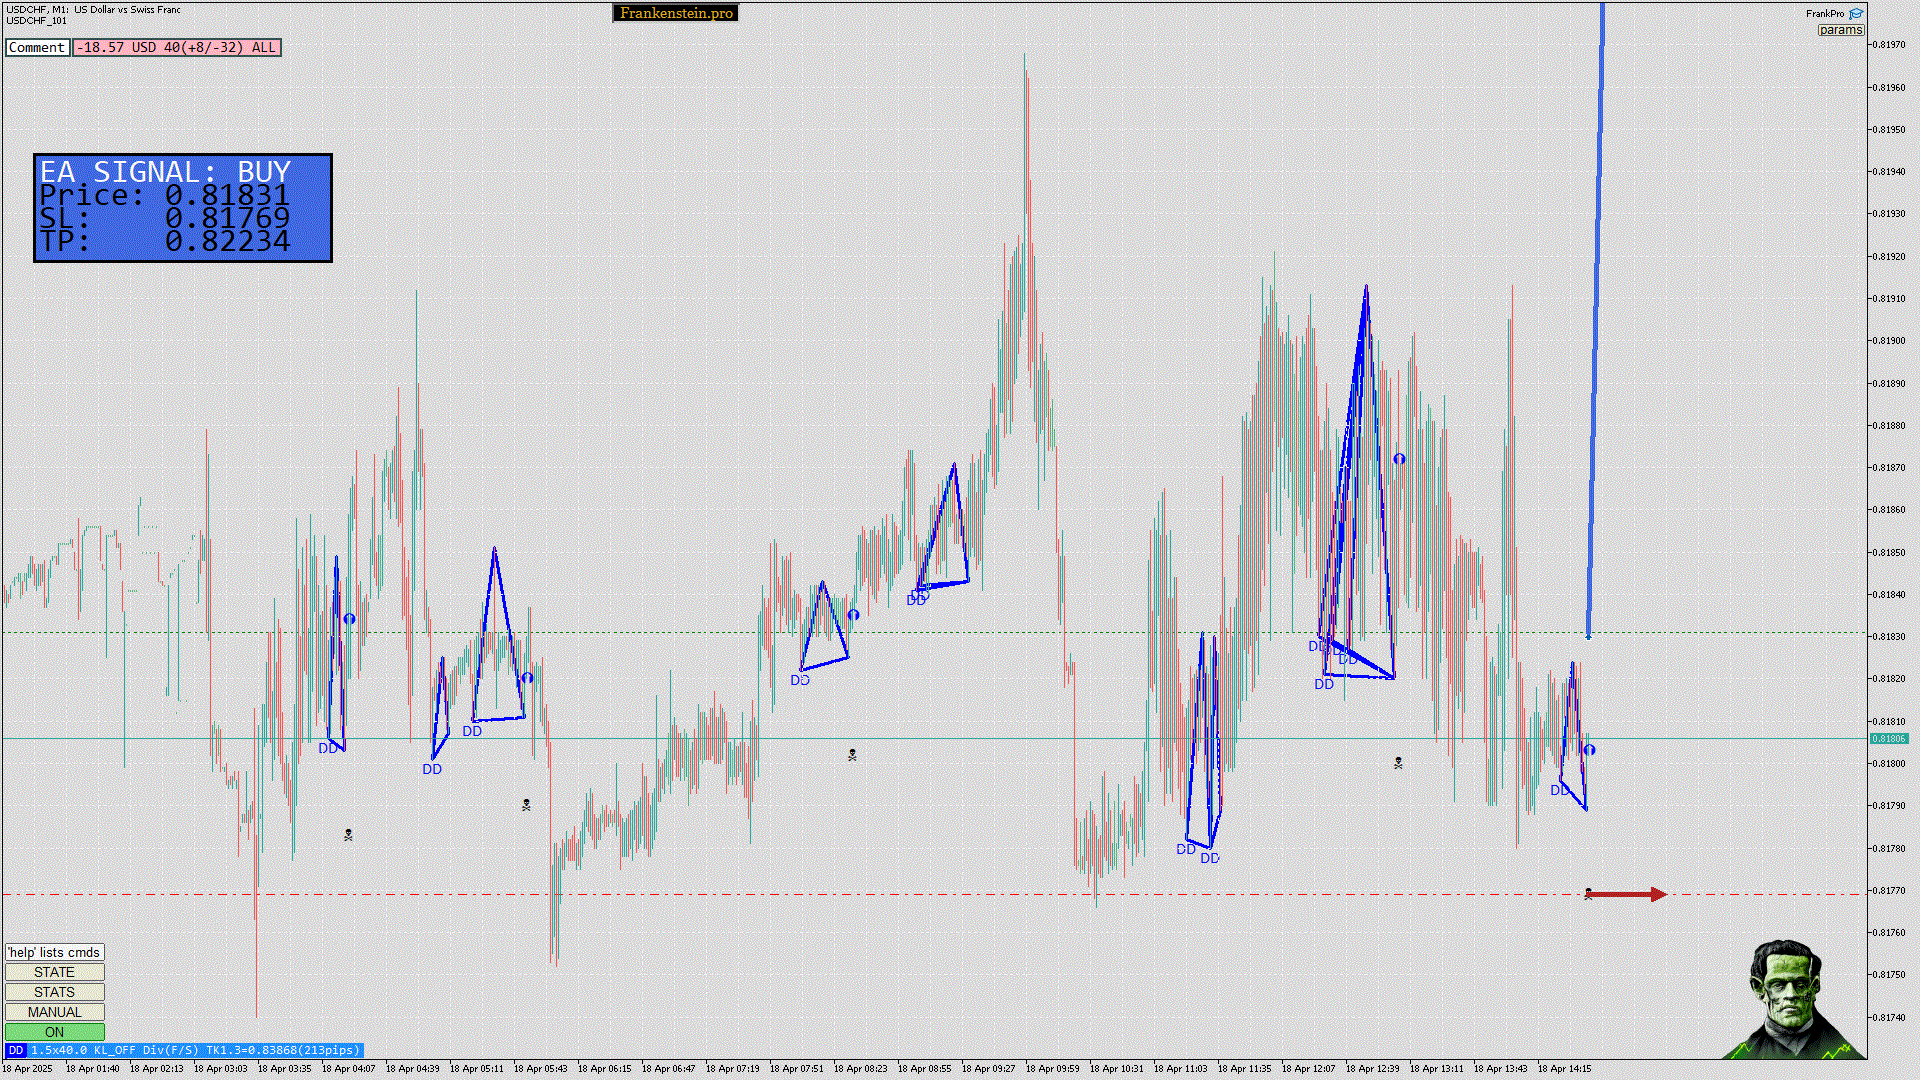
Task: Click the red arrow on stop-loss line
Action: pos(1628,894)
